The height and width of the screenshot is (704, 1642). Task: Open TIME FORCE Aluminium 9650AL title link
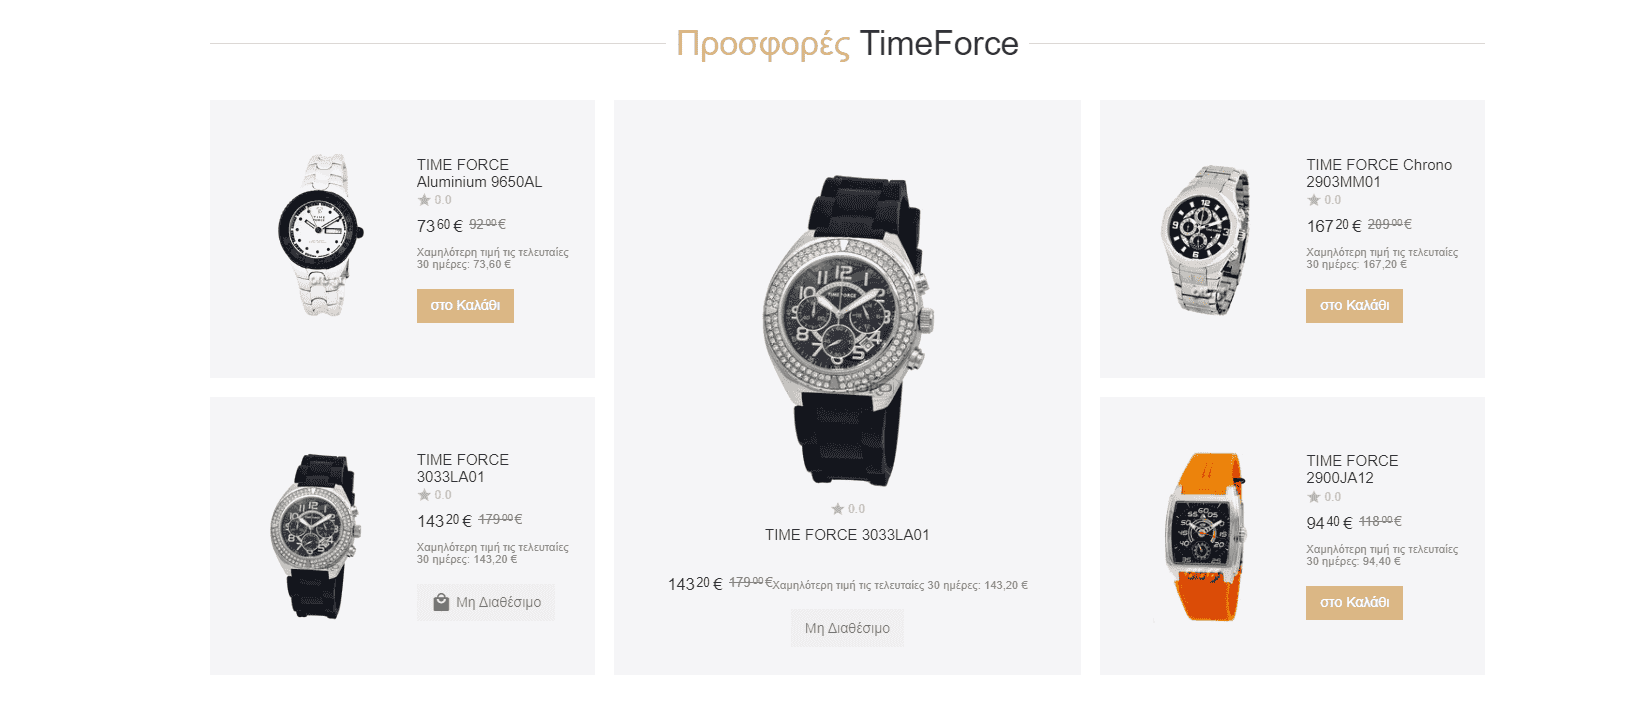[x=480, y=173]
